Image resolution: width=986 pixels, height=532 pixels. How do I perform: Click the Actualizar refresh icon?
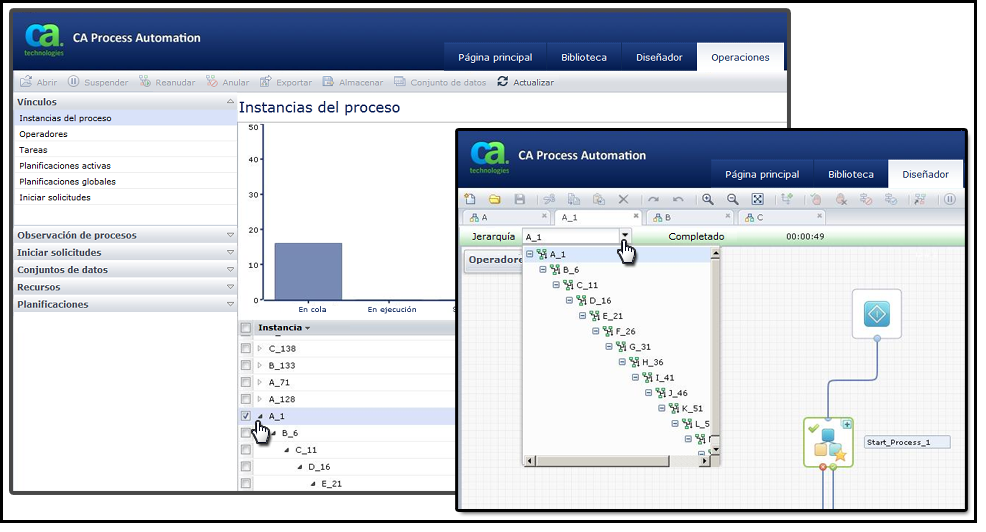click(502, 82)
